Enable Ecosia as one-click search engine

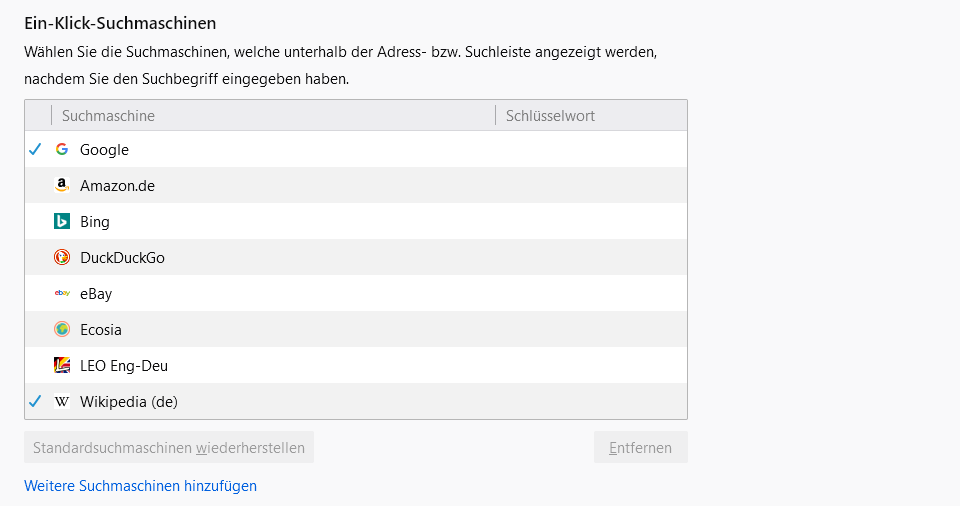(x=36, y=330)
